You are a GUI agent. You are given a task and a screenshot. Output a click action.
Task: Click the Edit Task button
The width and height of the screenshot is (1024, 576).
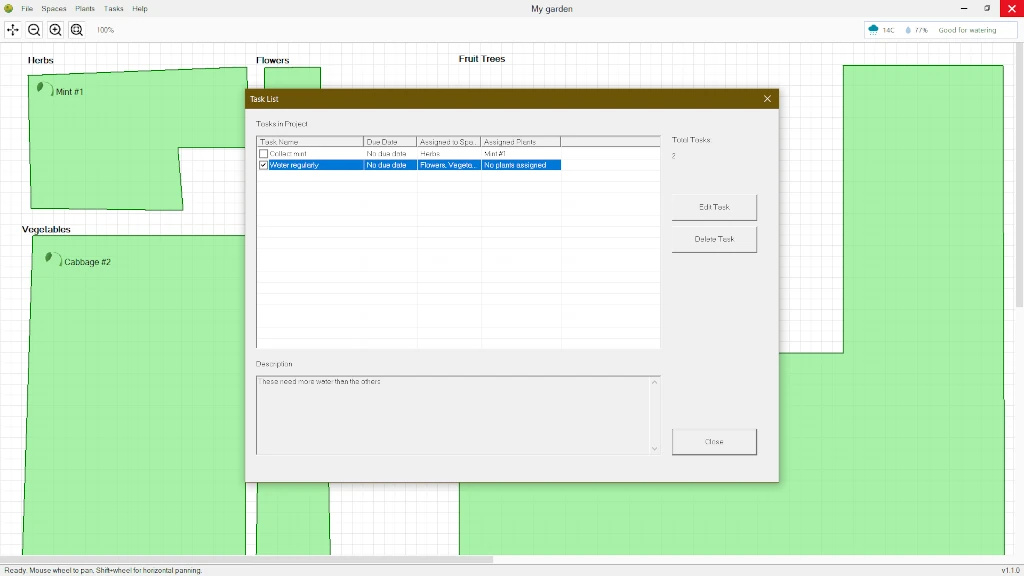(x=714, y=207)
